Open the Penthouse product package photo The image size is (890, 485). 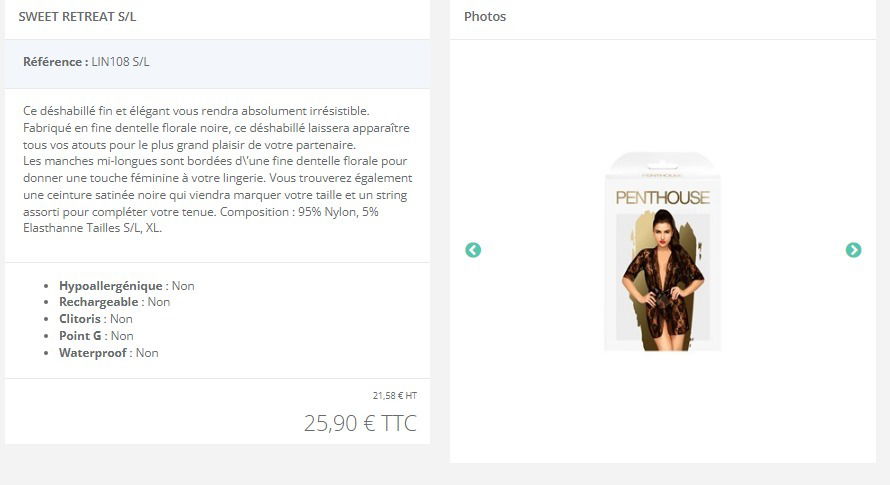click(x=662, y=251)
